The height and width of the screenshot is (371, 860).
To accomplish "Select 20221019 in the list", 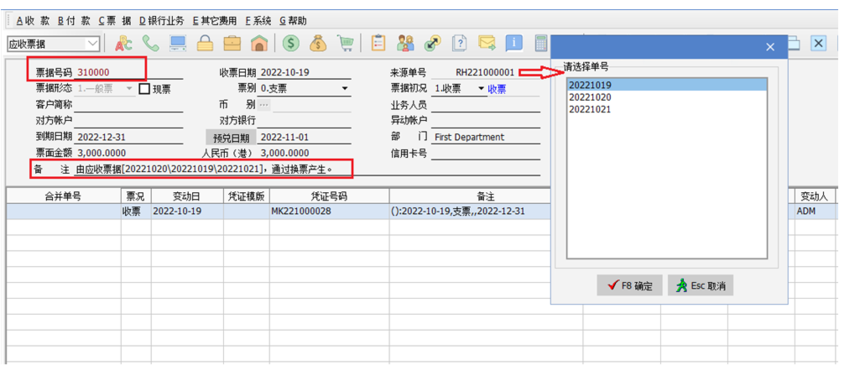I will click(x=667, y=85).
